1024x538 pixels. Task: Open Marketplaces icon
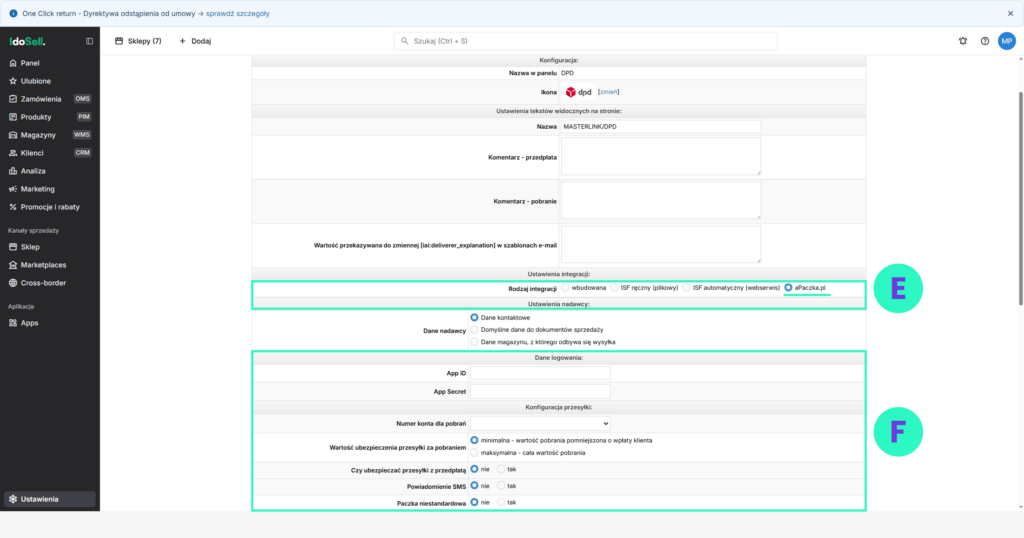click(x=13, y=265)
